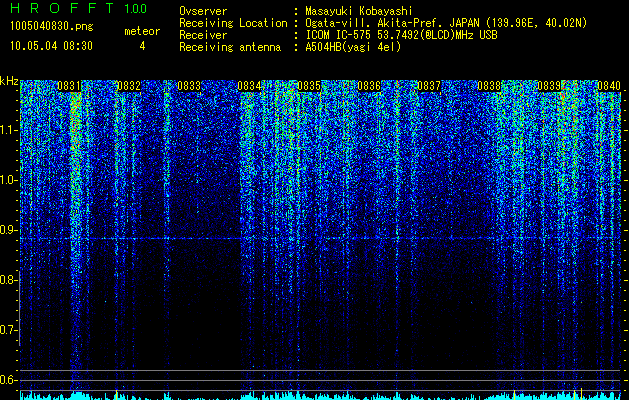Click the Receiver label
Screen dimensions: 629x400
click(203, 35)
